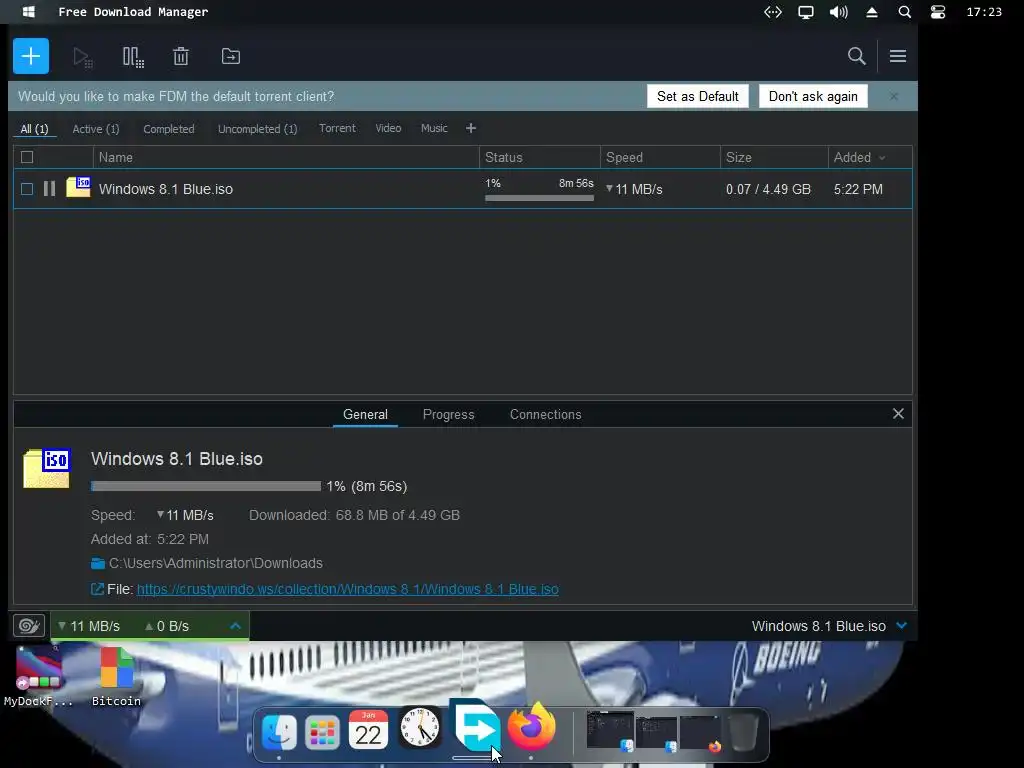Image resolution: width=1024 pixels, height=768 pixels.
Task: Open search in Free Download Manager
Action: click(856, 56)
